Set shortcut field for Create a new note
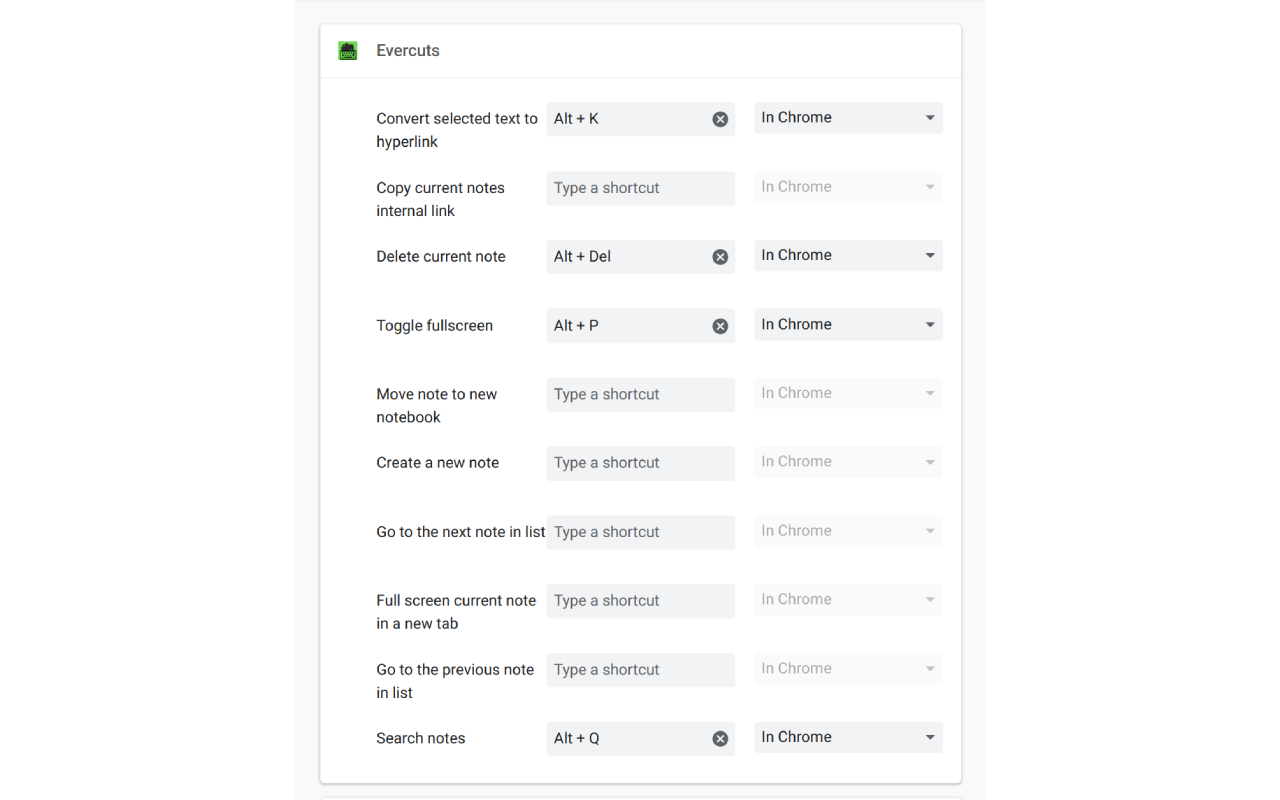 tap(640, 463)
